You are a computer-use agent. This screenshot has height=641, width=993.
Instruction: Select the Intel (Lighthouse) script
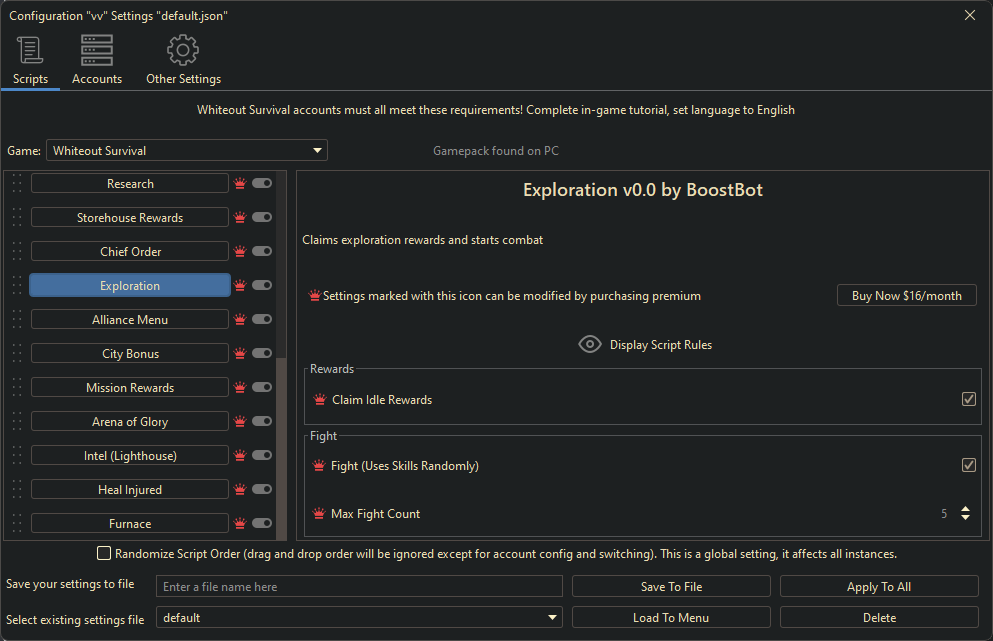[x=130, y=455]
